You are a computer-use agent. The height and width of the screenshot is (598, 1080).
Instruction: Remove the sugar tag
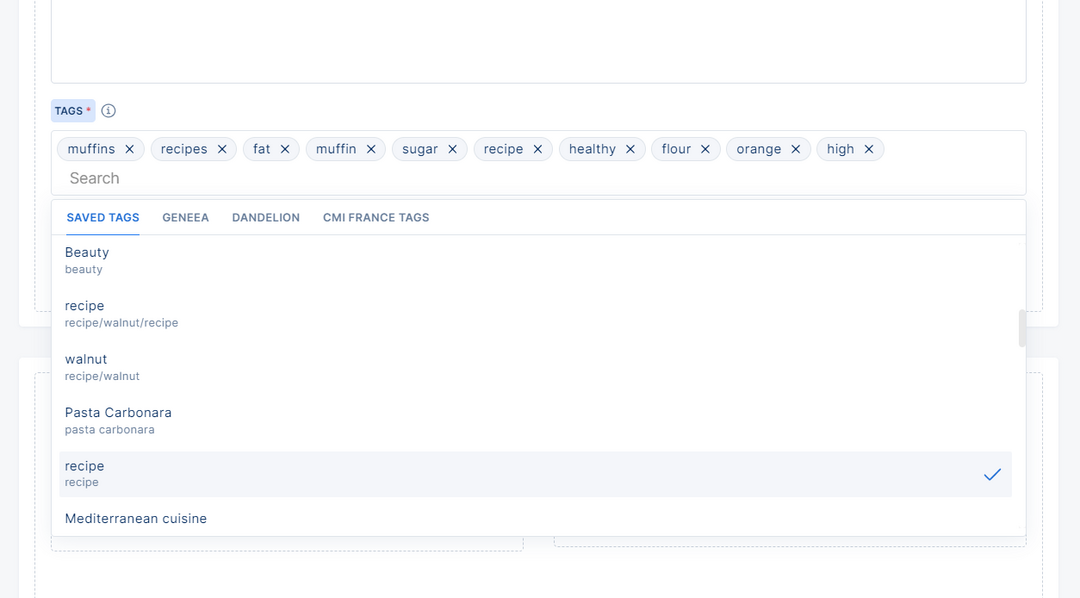453,149
